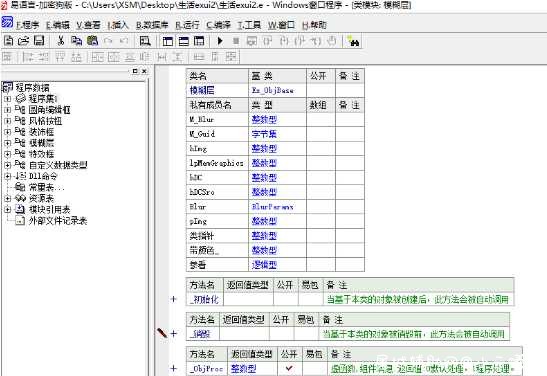Toggle 易包 cell for _ObjProc method
547x376 pixels.
point(315,368)
